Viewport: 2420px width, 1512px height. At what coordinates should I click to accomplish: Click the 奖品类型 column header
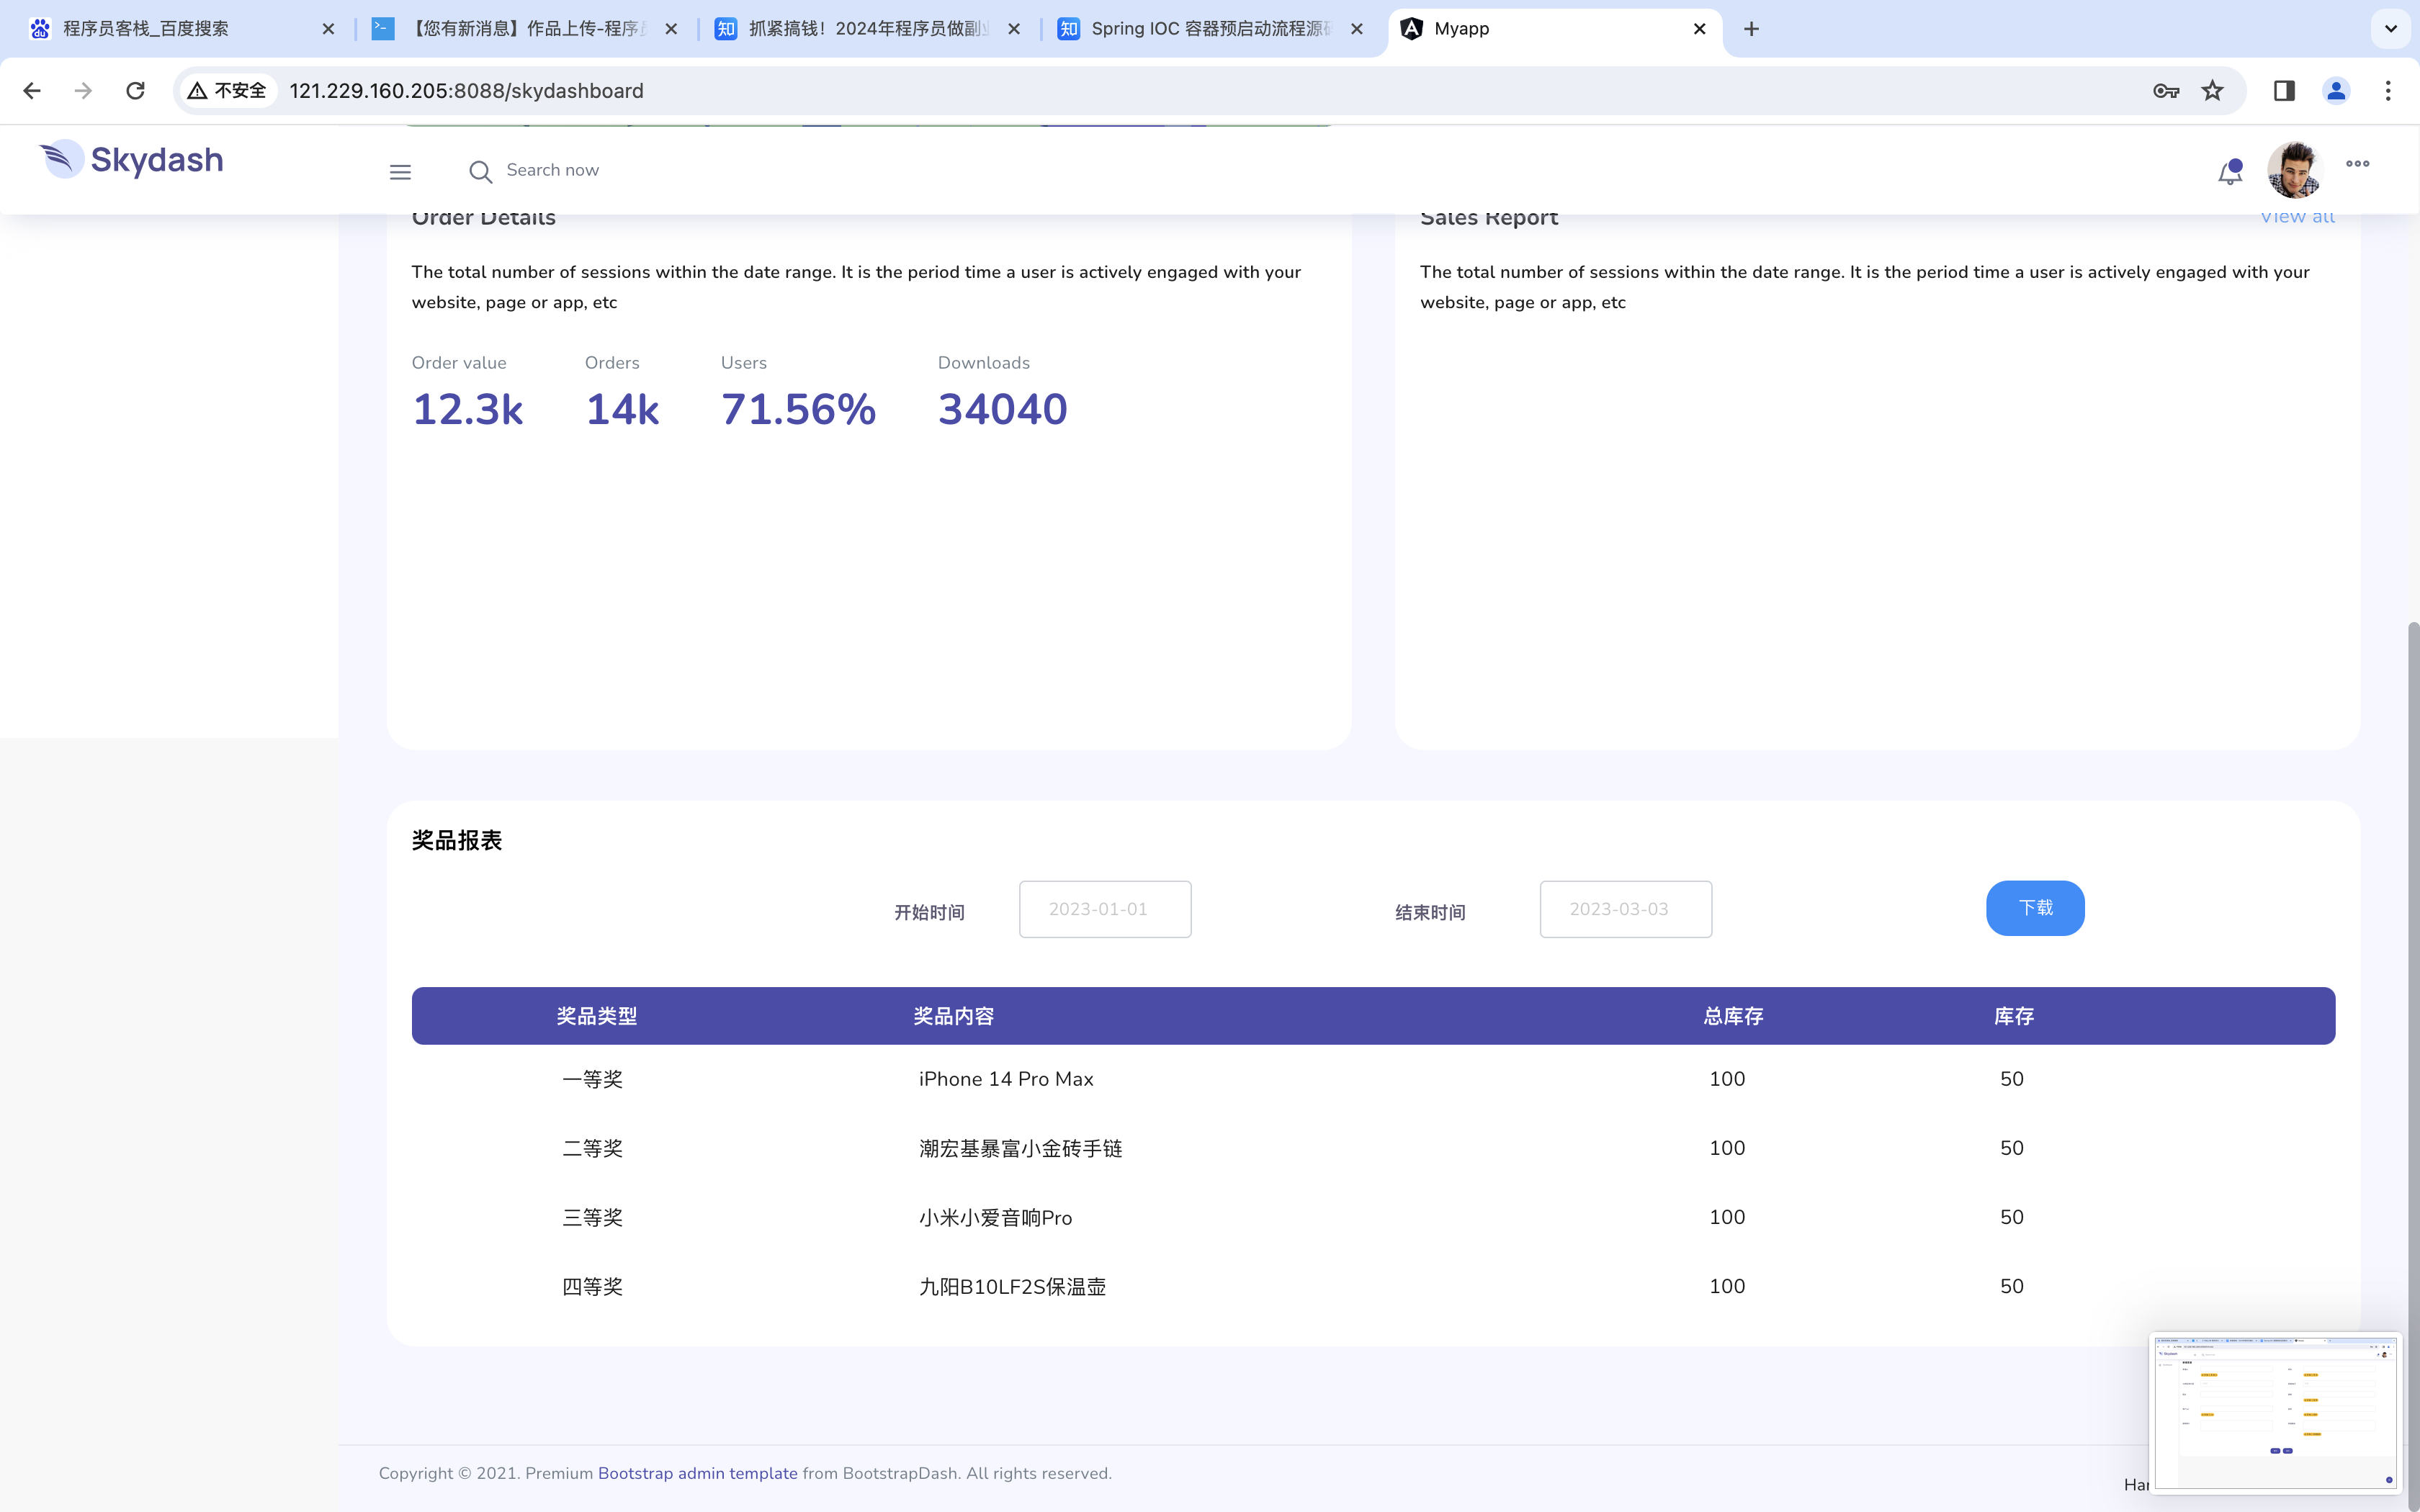[597, 1016]
